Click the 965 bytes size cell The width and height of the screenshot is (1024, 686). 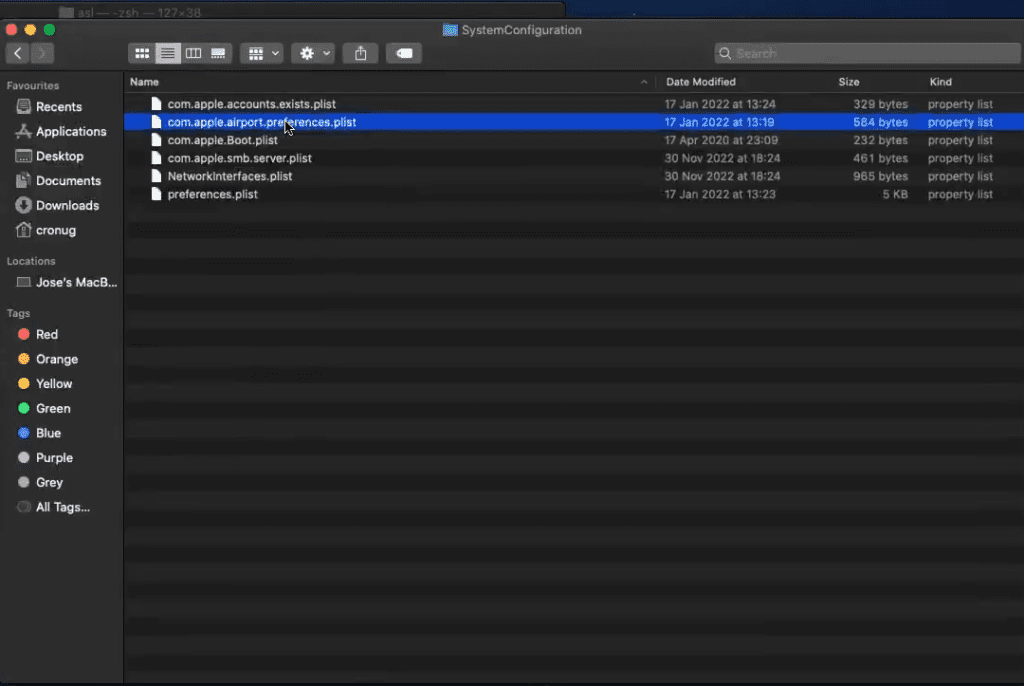pyautogui.click(x=880, y=176)
